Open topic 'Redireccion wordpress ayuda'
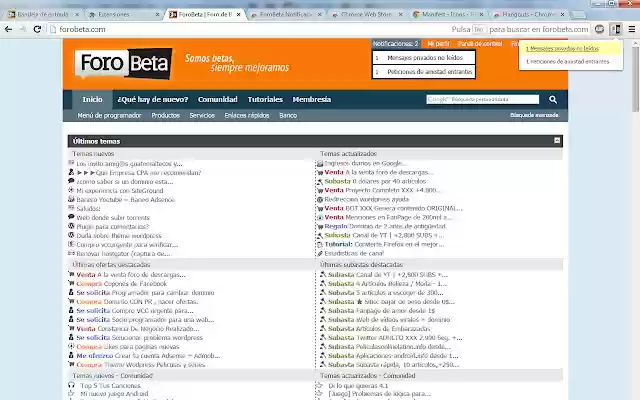Screen dimensions: 640x400 click(367, 199)
